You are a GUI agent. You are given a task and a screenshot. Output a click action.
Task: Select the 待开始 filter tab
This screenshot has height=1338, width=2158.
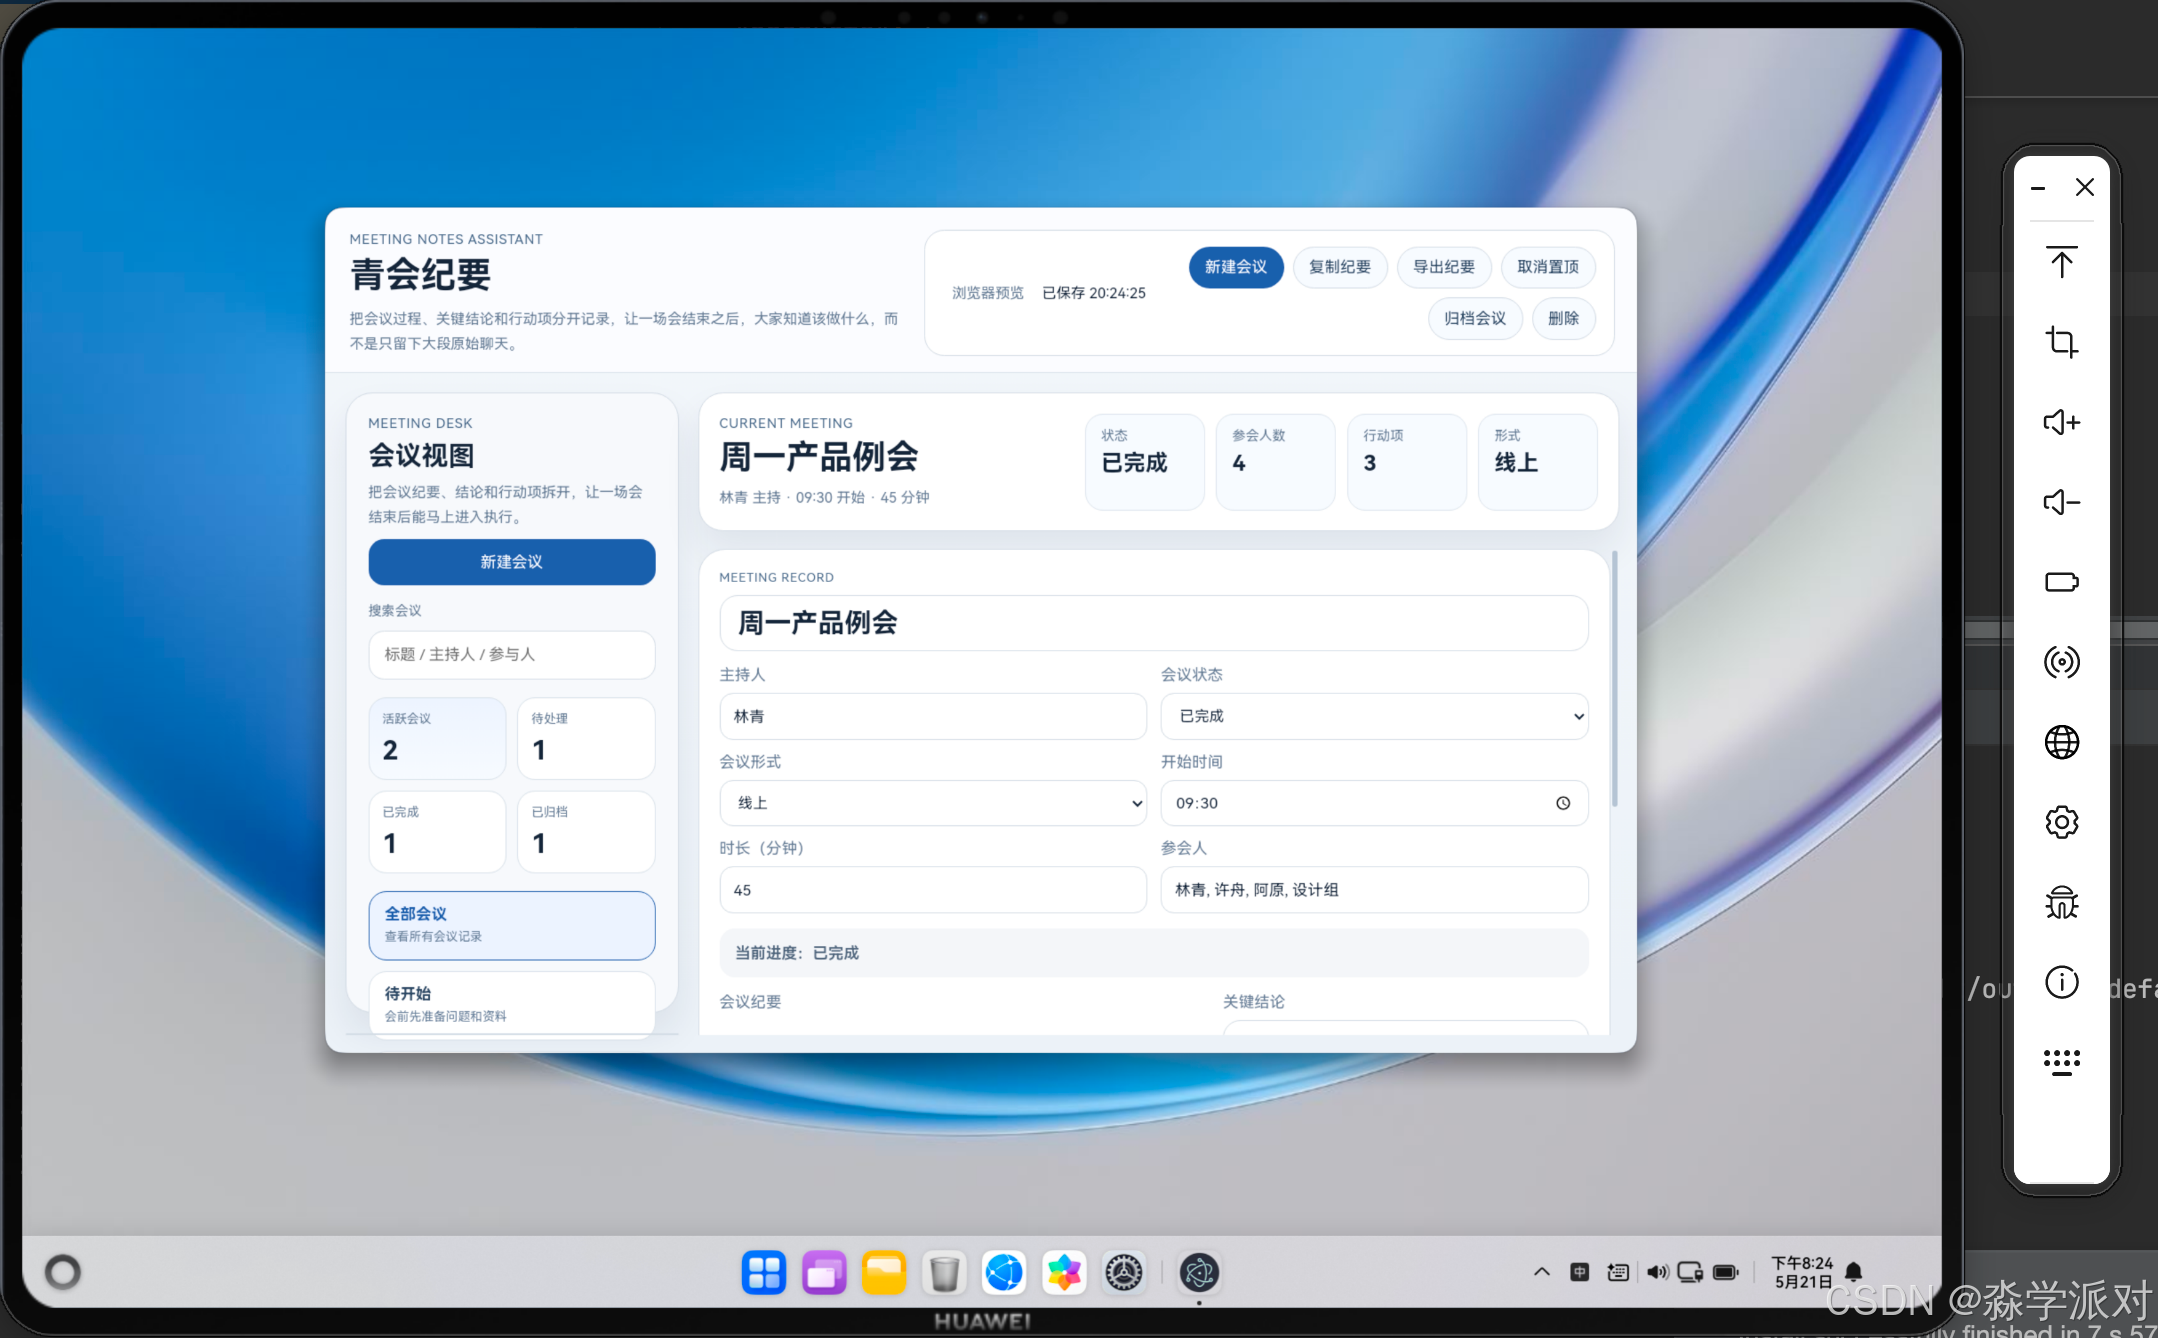[x=512, y=1003]
